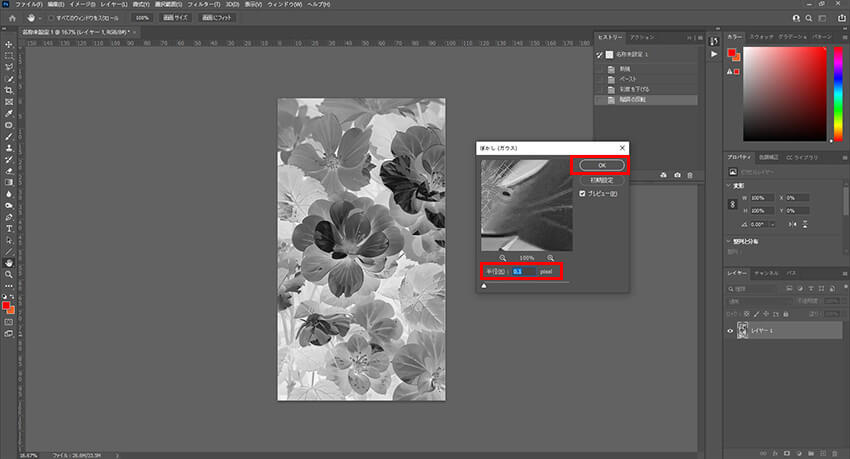This screenshot has height=459, width=850.
Task: Select the Hand tool in toolbar
Action: coord(9,263)
